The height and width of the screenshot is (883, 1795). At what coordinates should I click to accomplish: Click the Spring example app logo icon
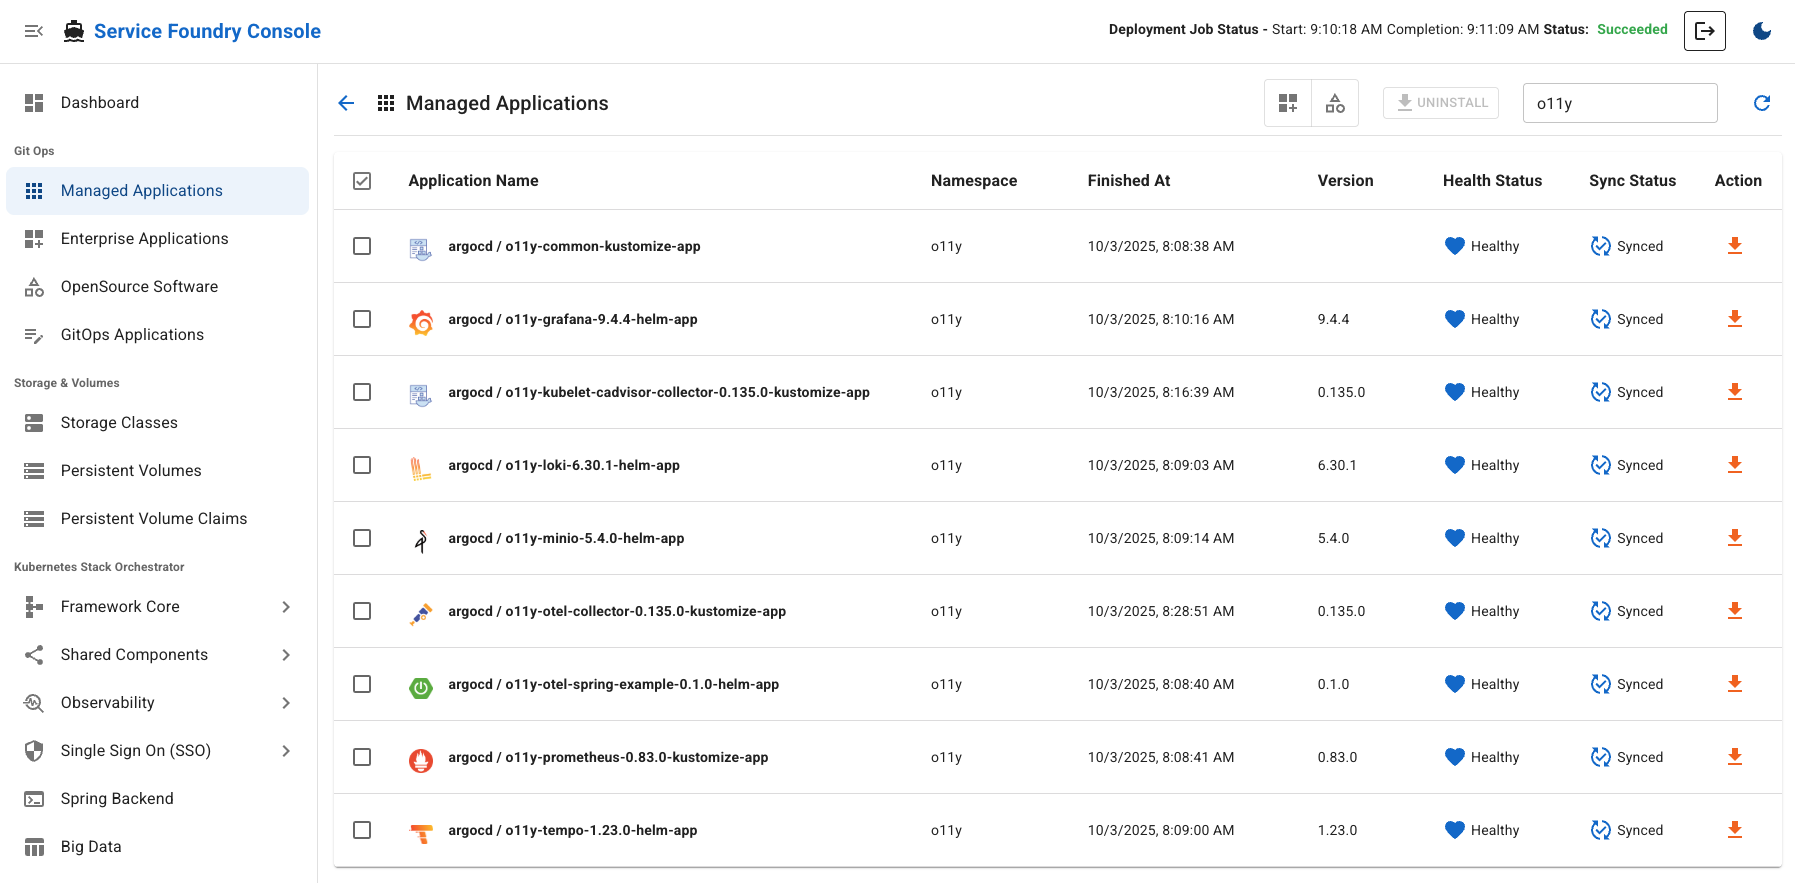tap(421, 687)
